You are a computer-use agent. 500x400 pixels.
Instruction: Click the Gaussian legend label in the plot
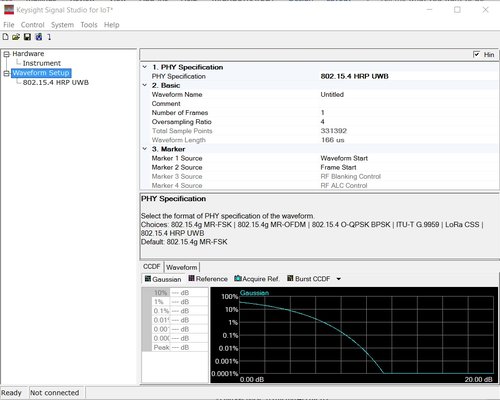click(x=254, y=293)
